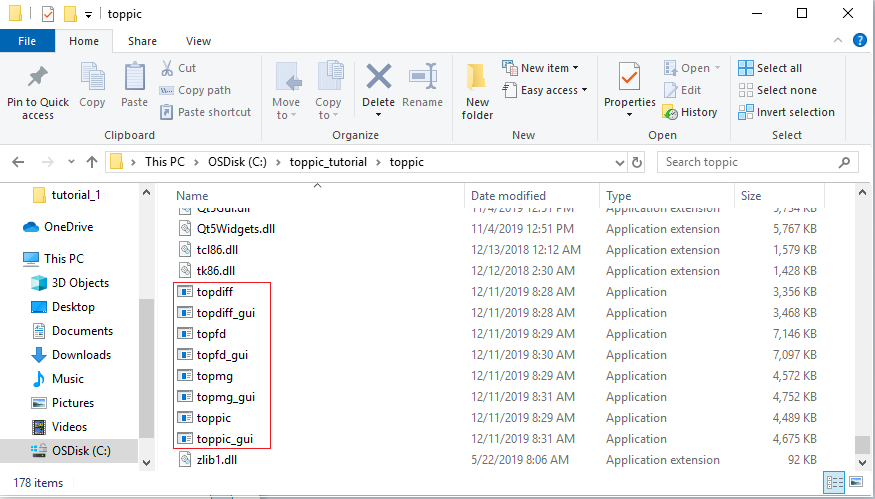This screenshot has width=875, height=499.
Task: Expand address bar history dropdown
Action: click(x=619, y=162)
